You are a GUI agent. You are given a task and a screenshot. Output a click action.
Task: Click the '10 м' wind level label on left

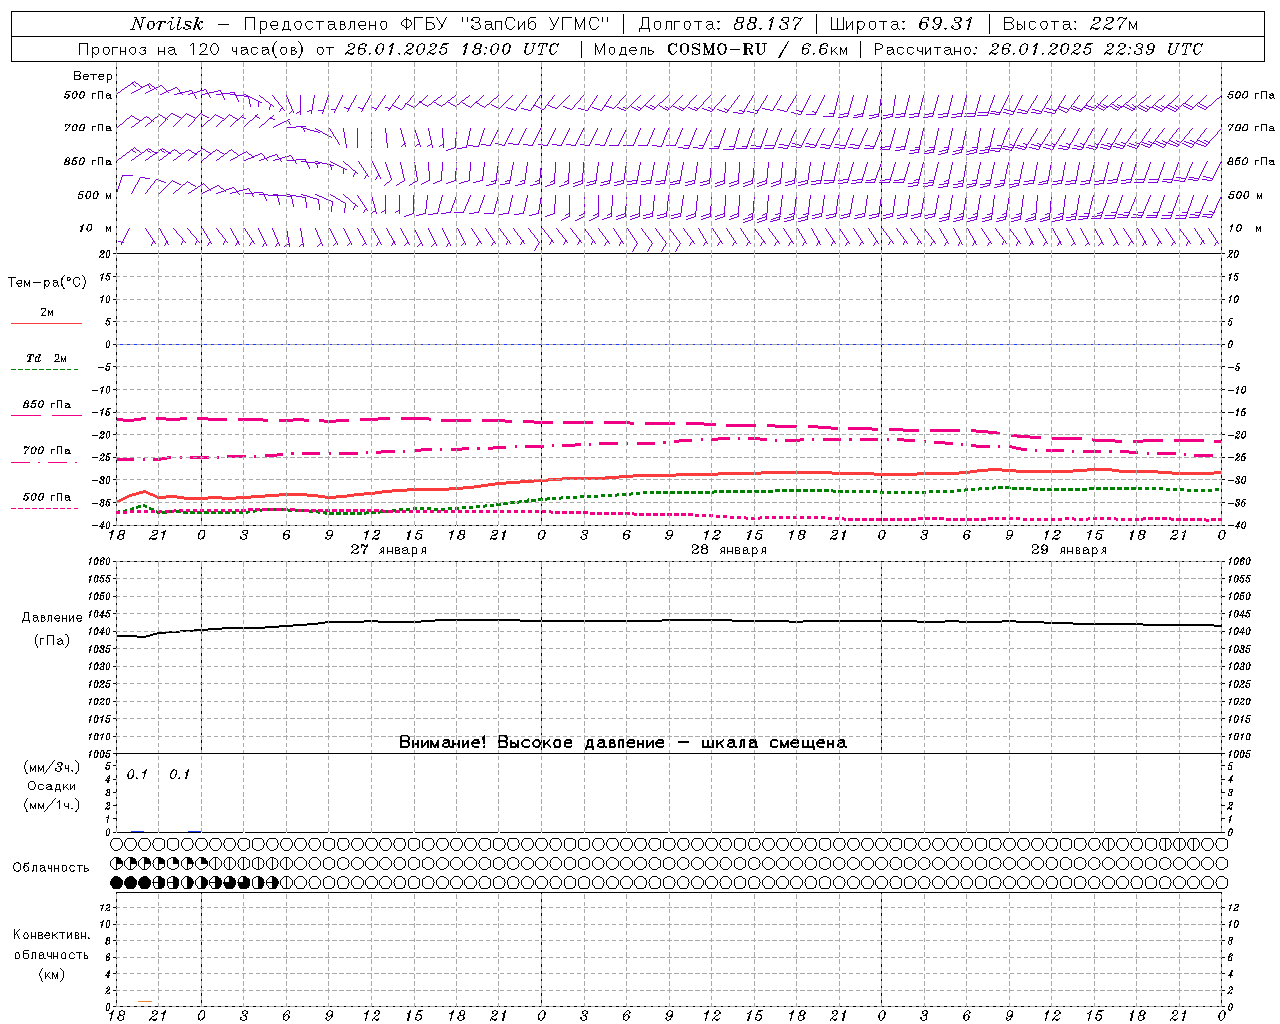click(x=96, y=228)
